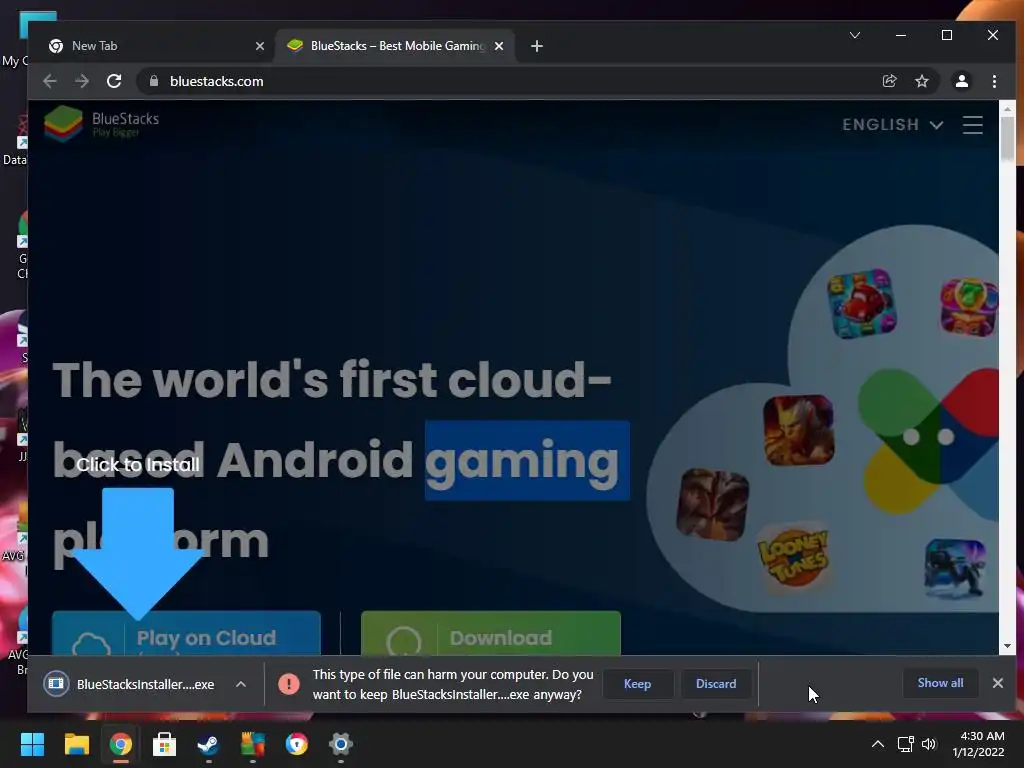Open Show all downloads
The image size is (1024, 768).
(940, 683)
